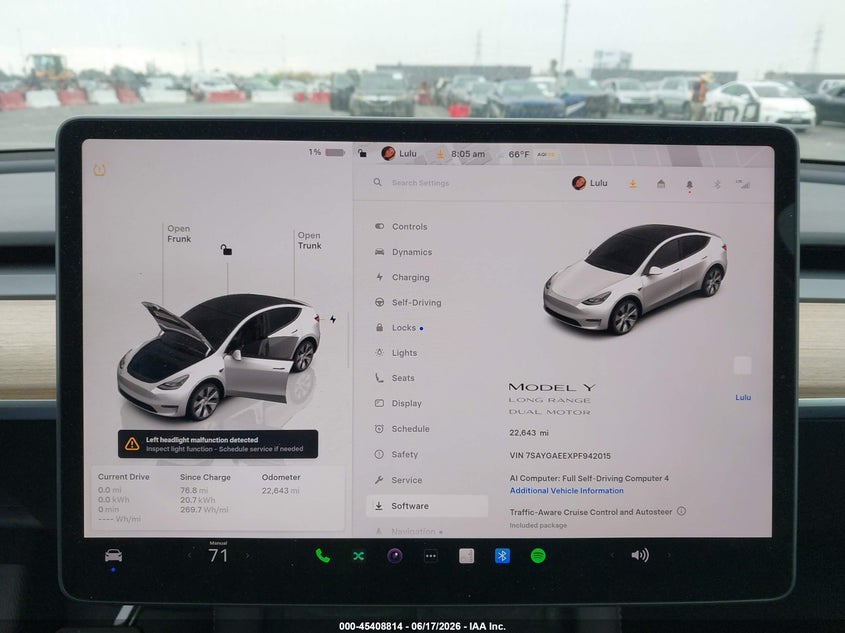Tap the silver Model Y image in settings
The image size is (845, 633).
point(635,279)
